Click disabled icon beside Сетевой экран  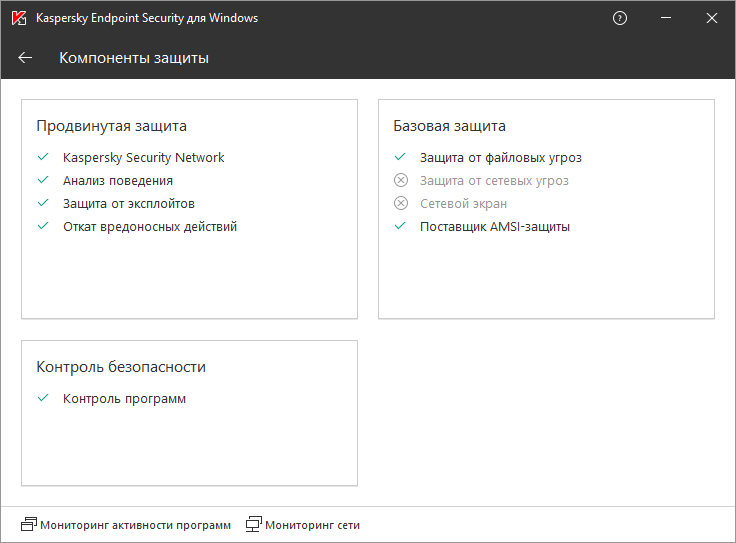tap(401, 203)
